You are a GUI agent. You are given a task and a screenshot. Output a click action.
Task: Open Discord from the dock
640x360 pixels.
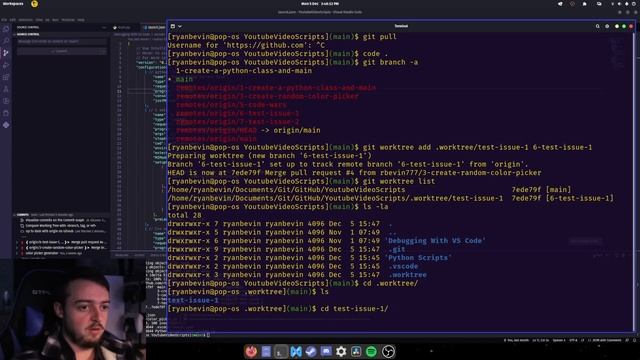(x=326, y=351)
